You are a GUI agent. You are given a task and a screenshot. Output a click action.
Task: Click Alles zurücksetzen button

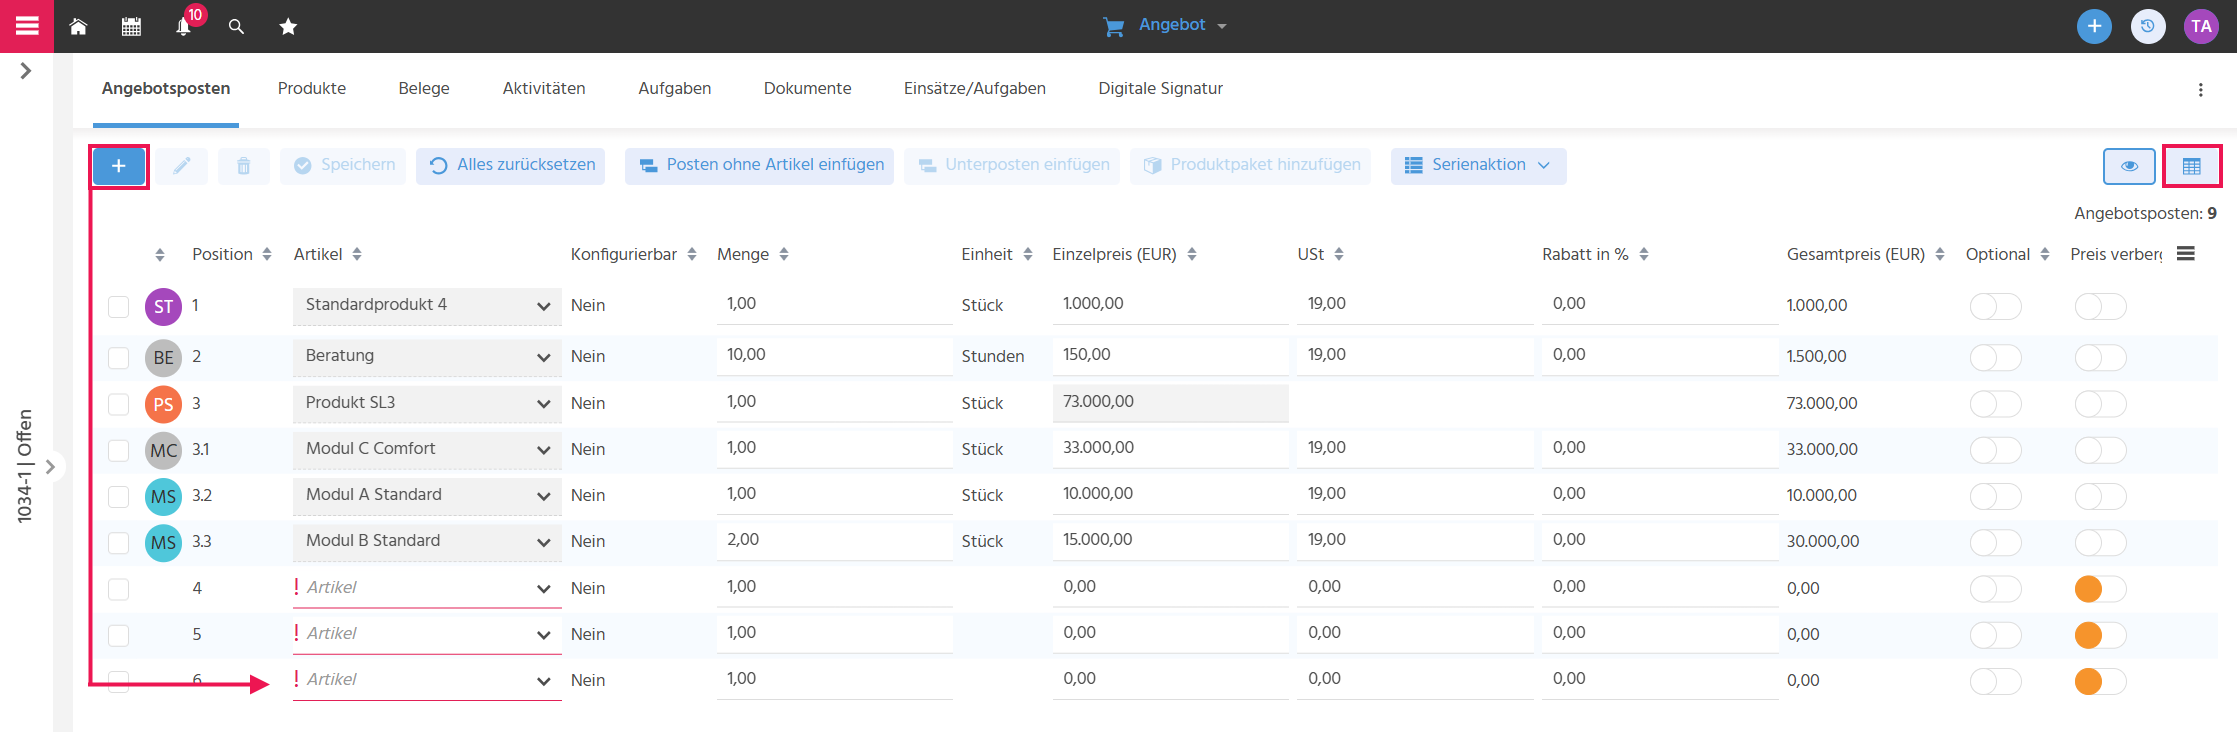511,166
